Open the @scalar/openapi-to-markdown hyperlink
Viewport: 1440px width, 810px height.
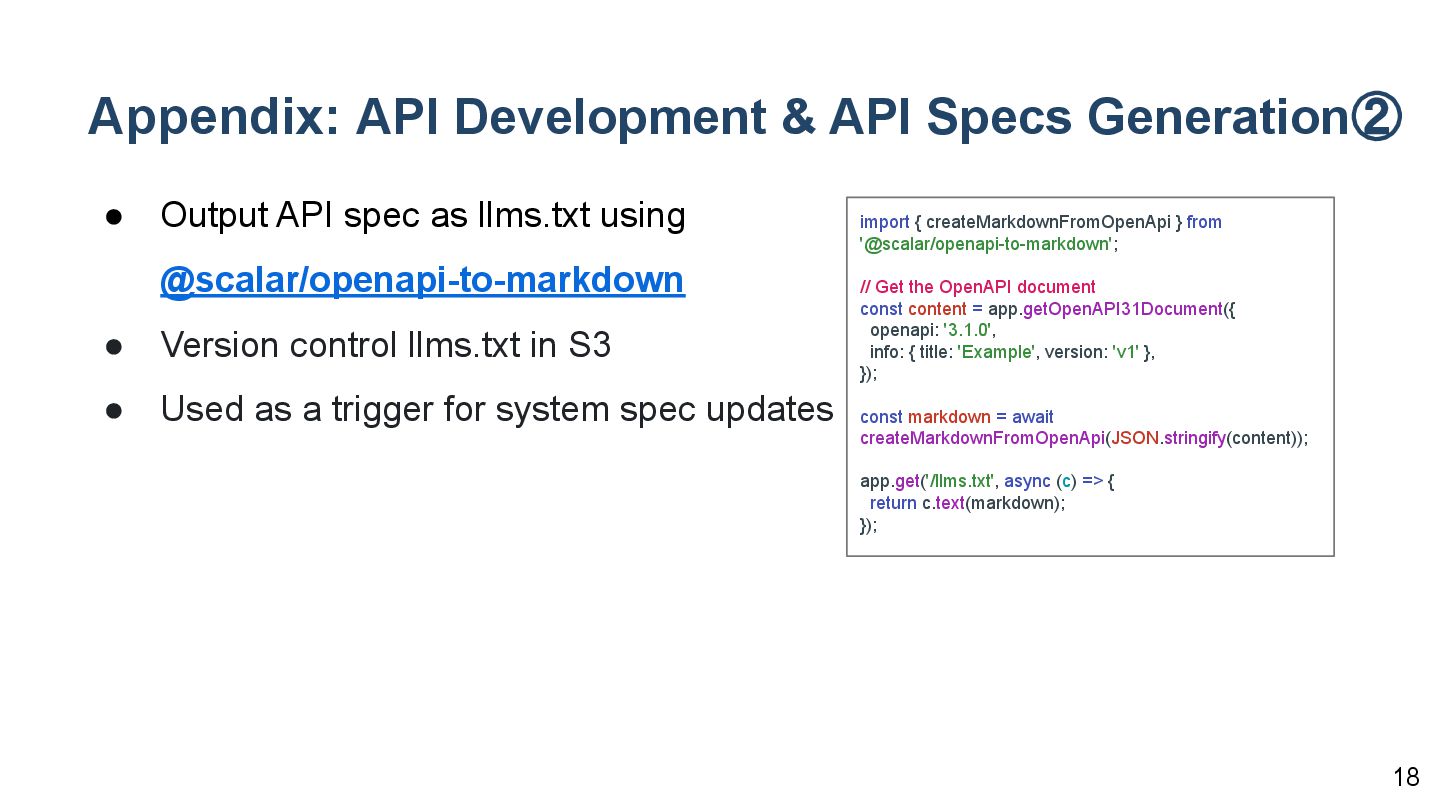point(422,280)
